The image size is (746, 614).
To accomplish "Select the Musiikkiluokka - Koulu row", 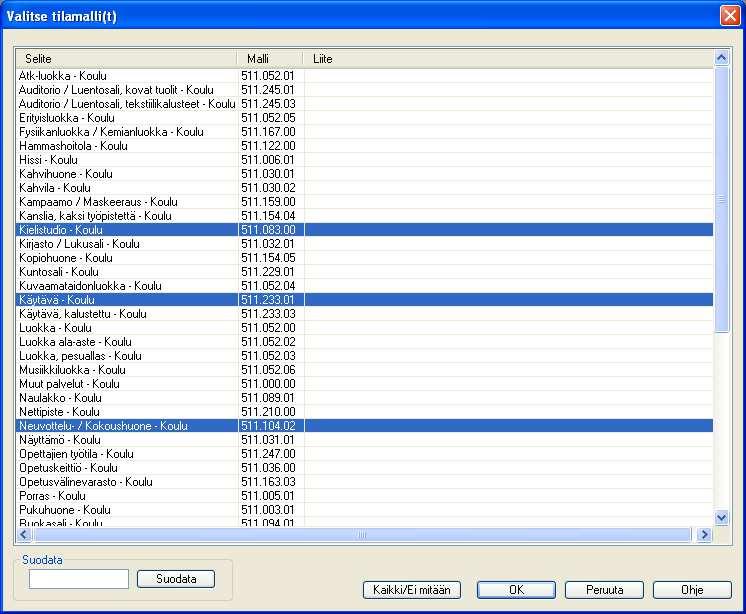I will point(364,370).
